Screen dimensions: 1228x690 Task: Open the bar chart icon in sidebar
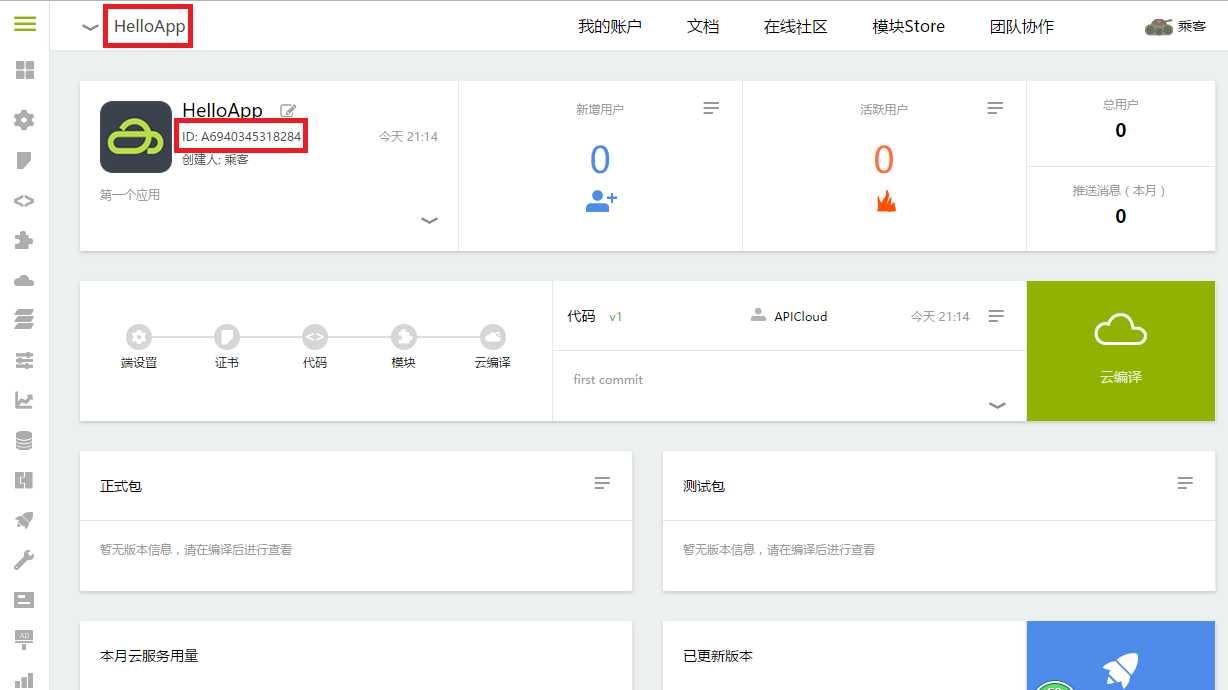click(x=24, y=680)
